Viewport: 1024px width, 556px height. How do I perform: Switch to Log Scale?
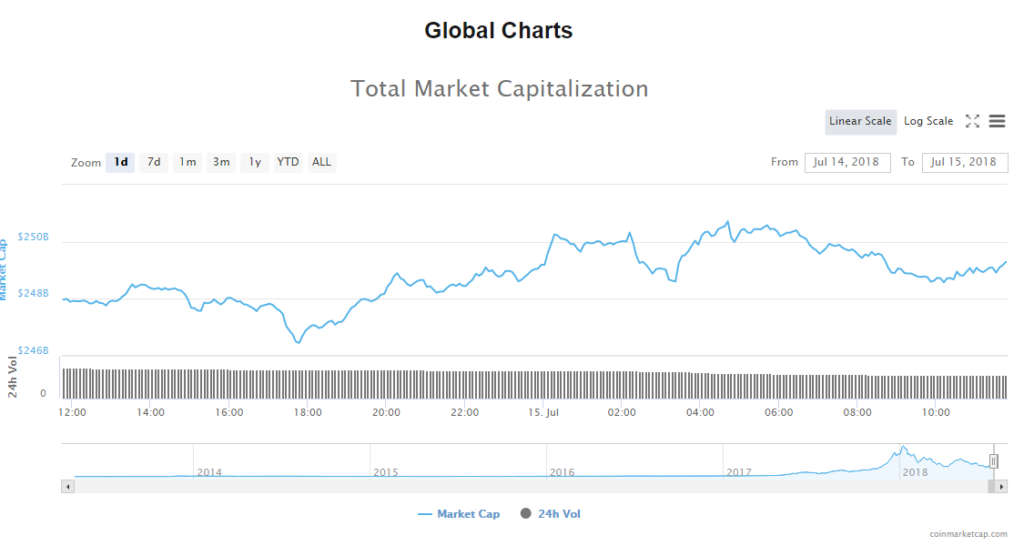pos(928,121)
